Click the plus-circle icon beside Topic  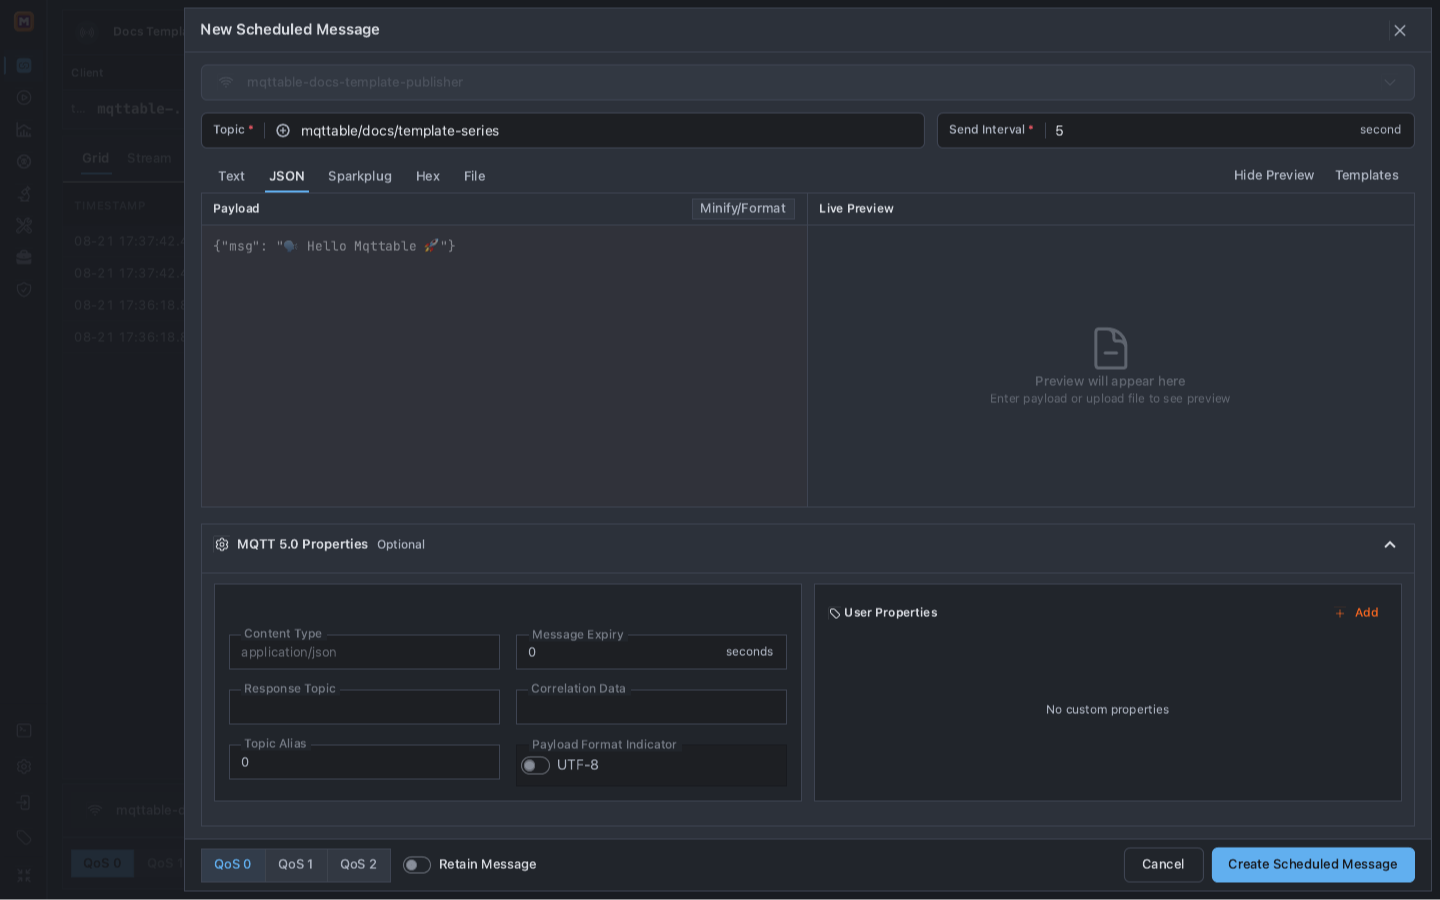(283, 130)
